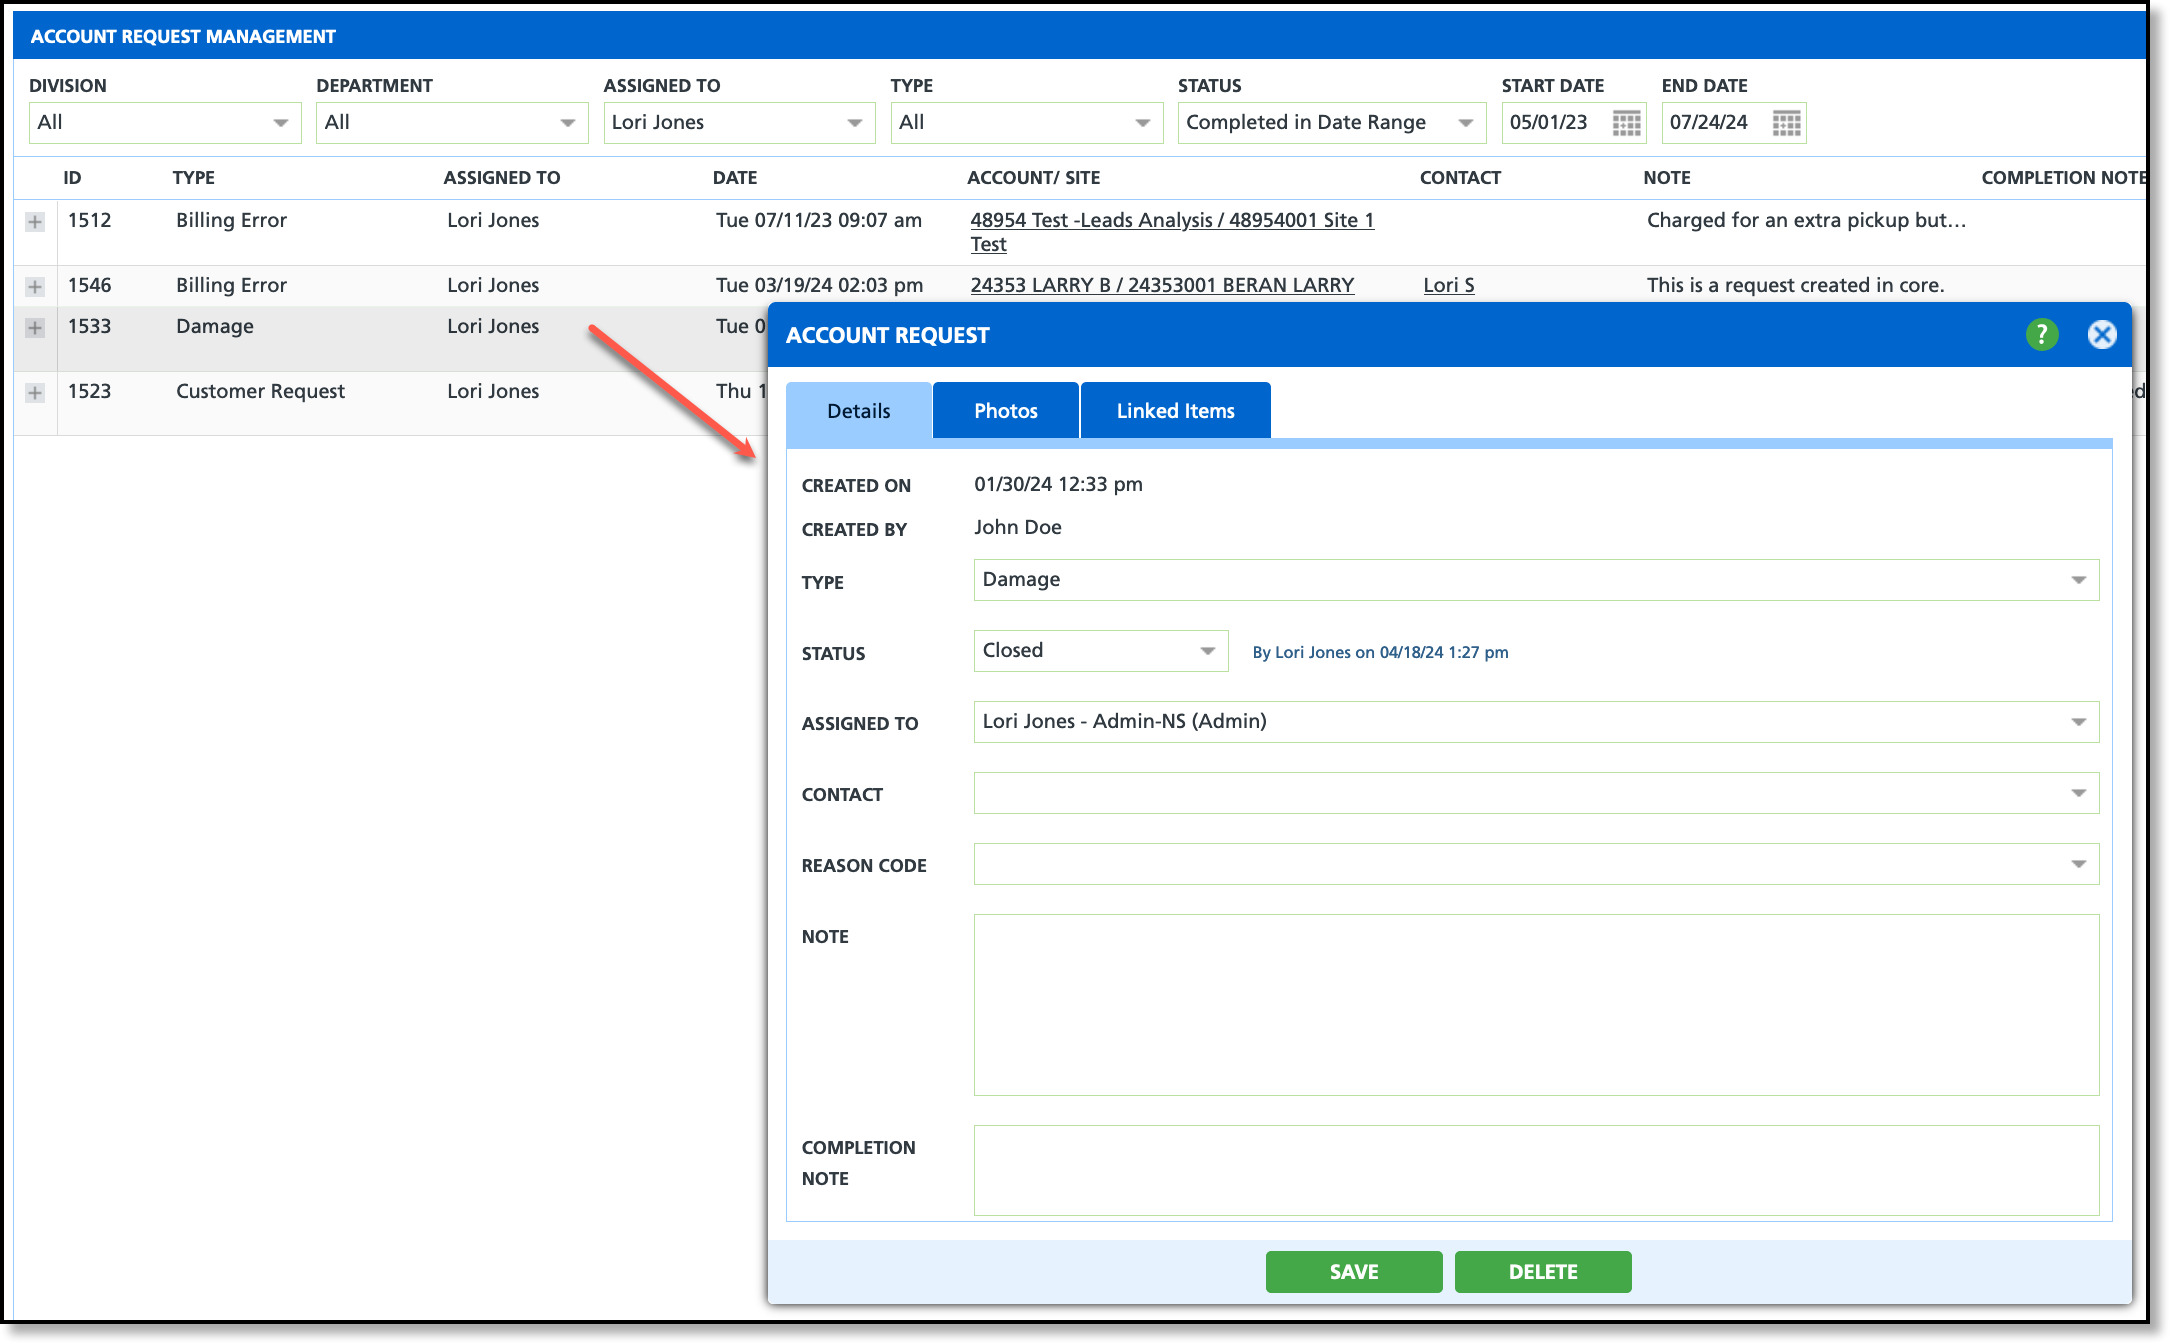Expand row 1512 plus icon
This screenshot has height=1344, width=2170.
click(x=35, y=222)
